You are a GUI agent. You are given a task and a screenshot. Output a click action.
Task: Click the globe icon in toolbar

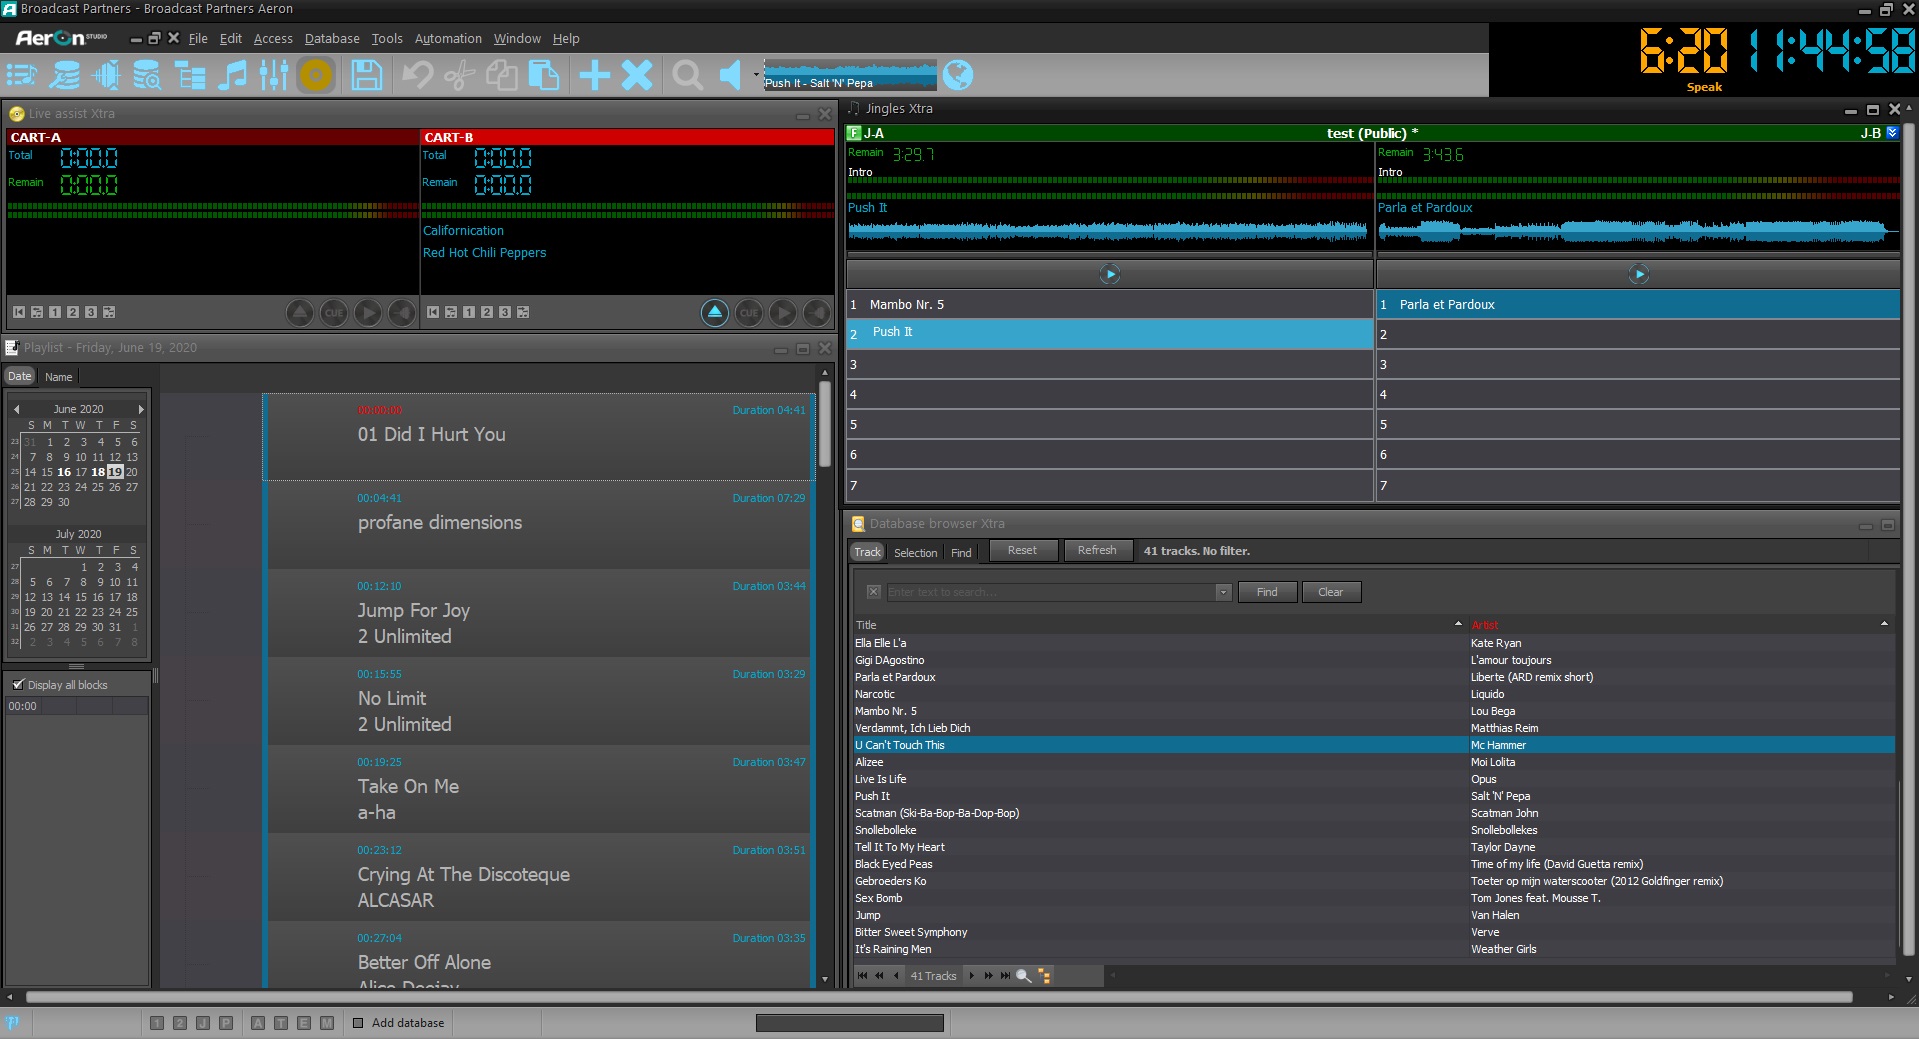point(957,75)
